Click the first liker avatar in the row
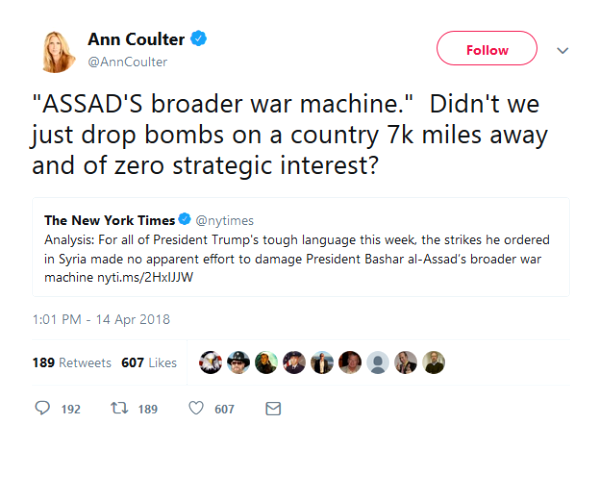 coord(211,362)
